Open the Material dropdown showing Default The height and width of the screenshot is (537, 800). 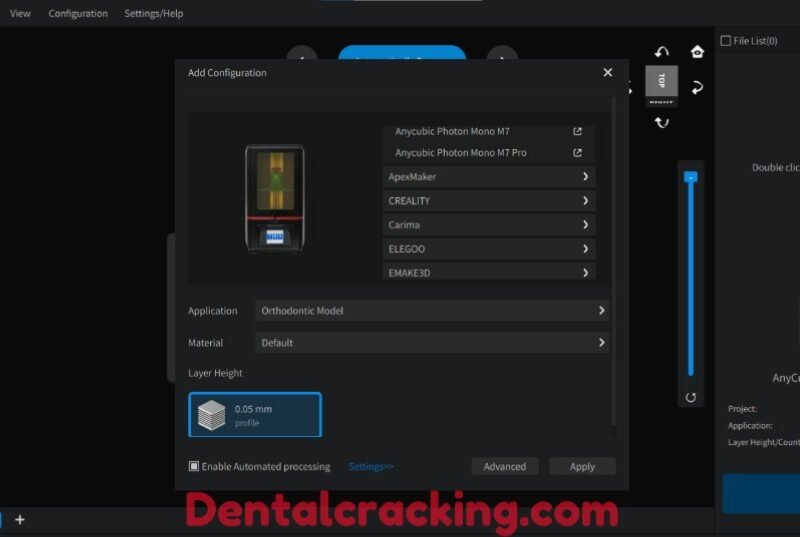(432, 343)
